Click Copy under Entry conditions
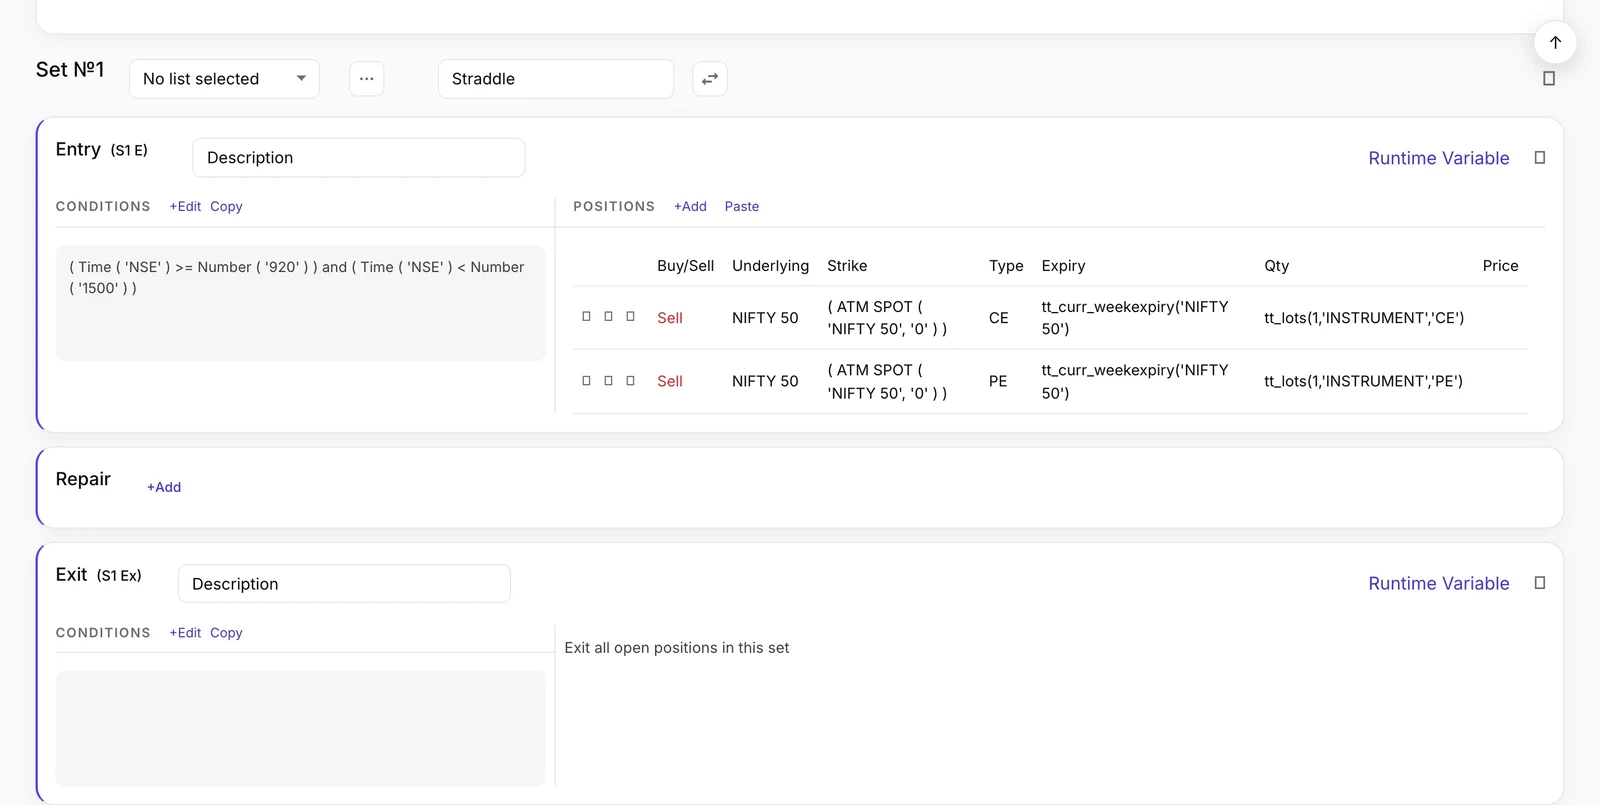Image resolution: width=1600 pixels, height=805 pixels. (x=226, y=206)
